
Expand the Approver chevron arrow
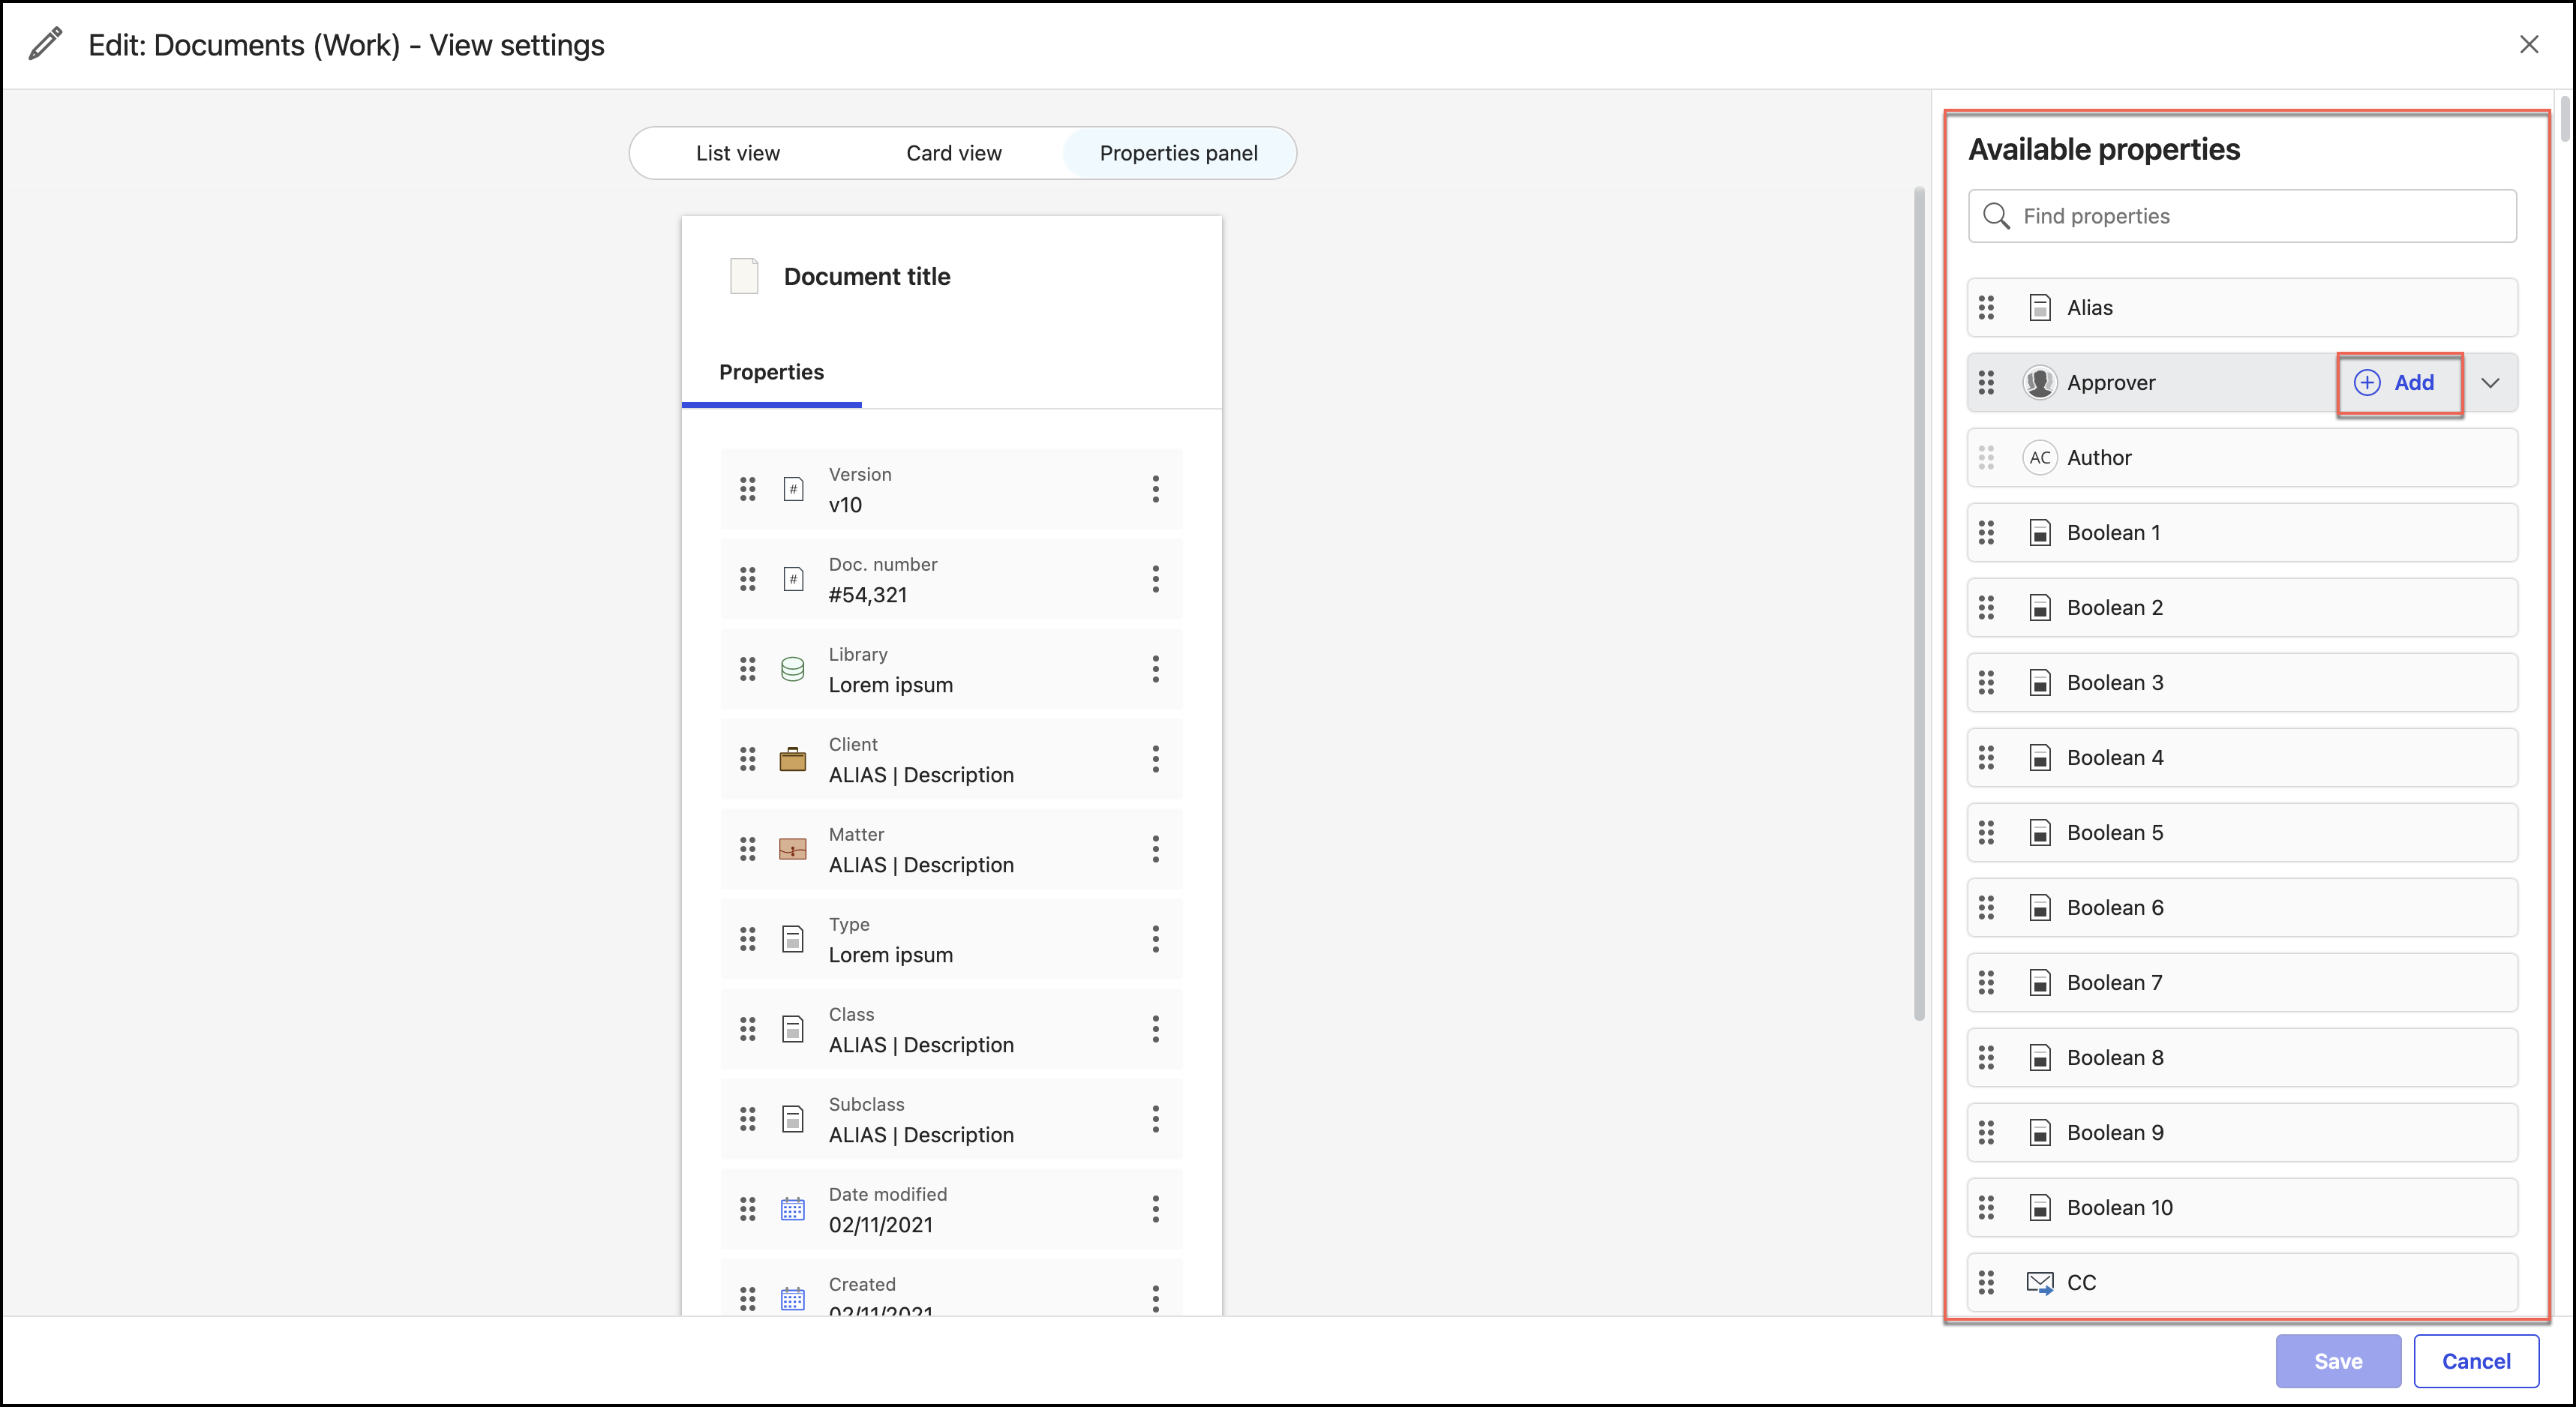tap(2490, 382)
